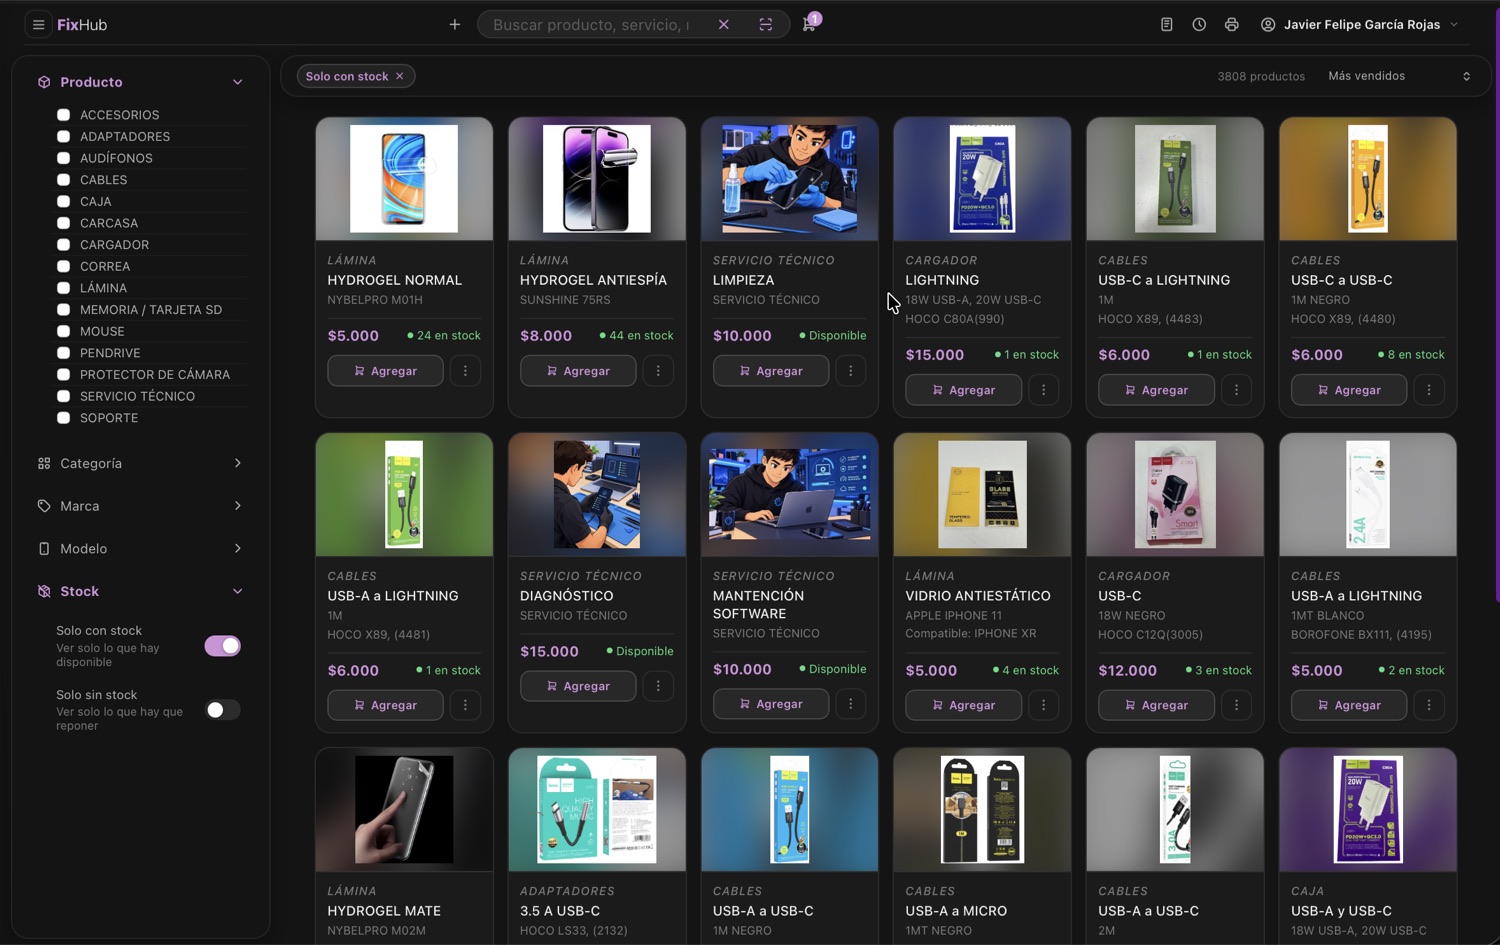Viewport: 1500px width, 945px height.
Task: Collapse the Producto filter section
Action: 140,82
